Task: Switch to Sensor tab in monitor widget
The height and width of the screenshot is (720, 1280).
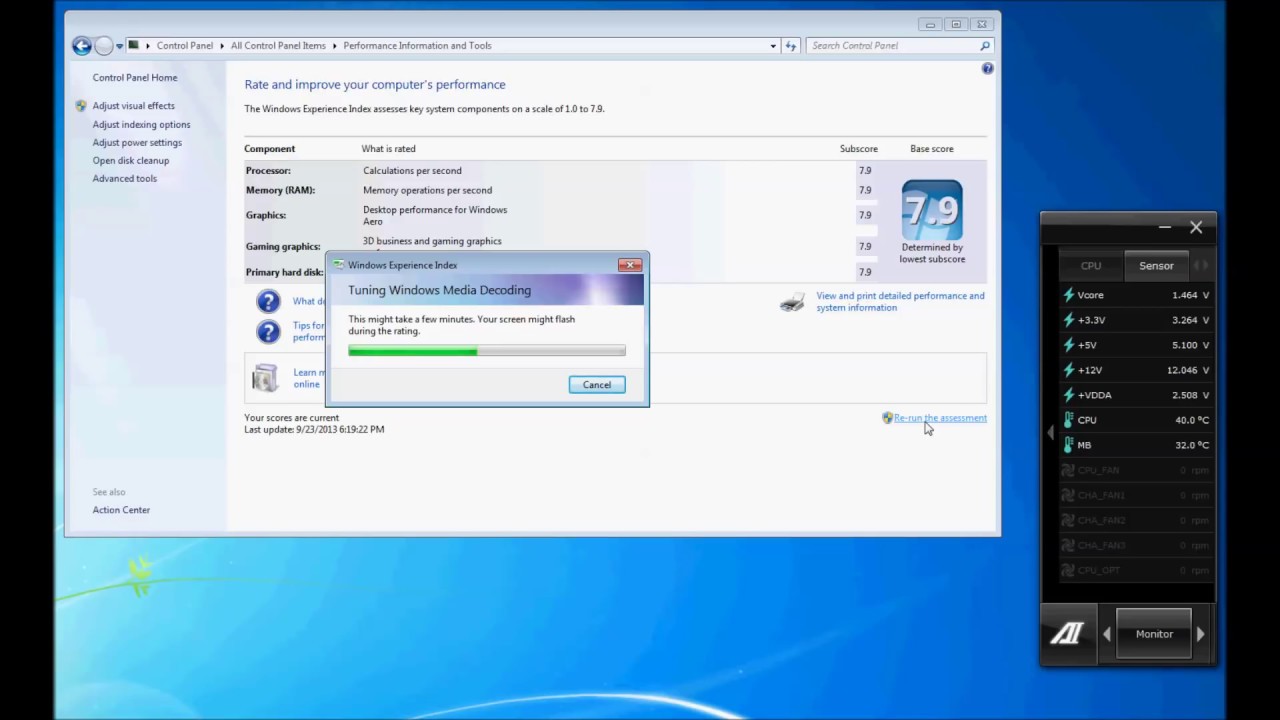Action: [1156, 266]
